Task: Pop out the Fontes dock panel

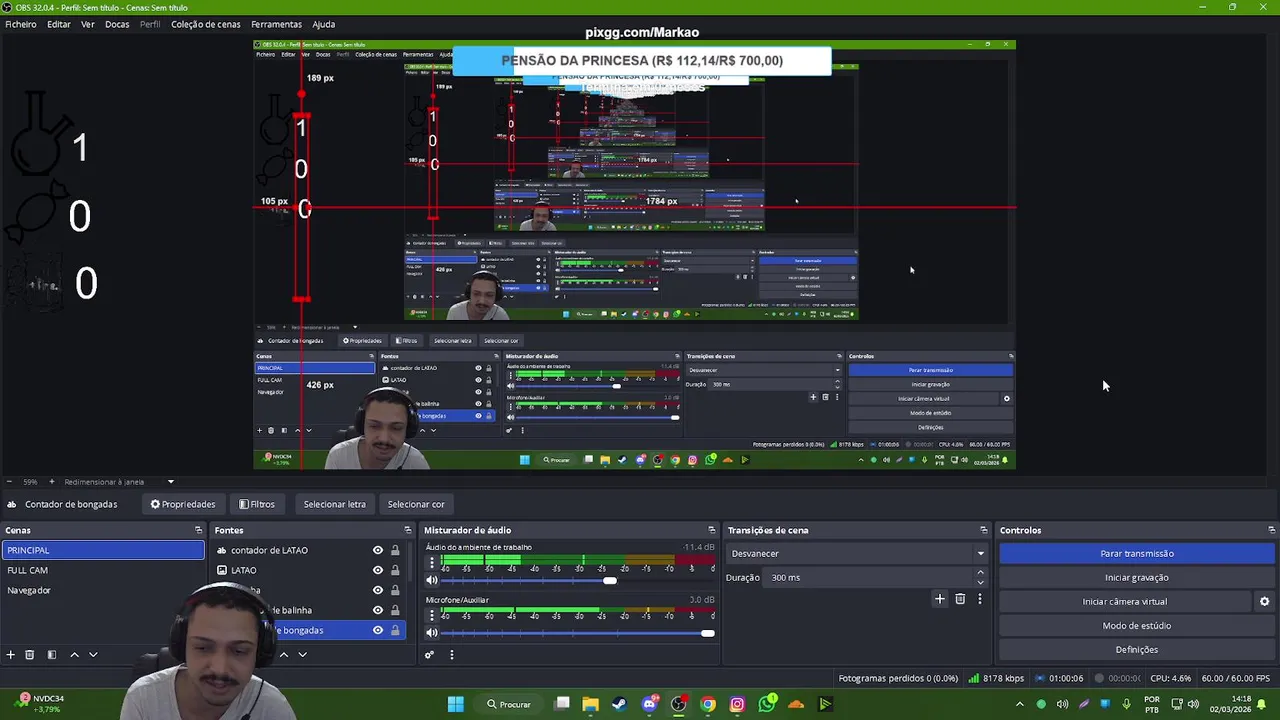Action: click(x=407, y=530)
